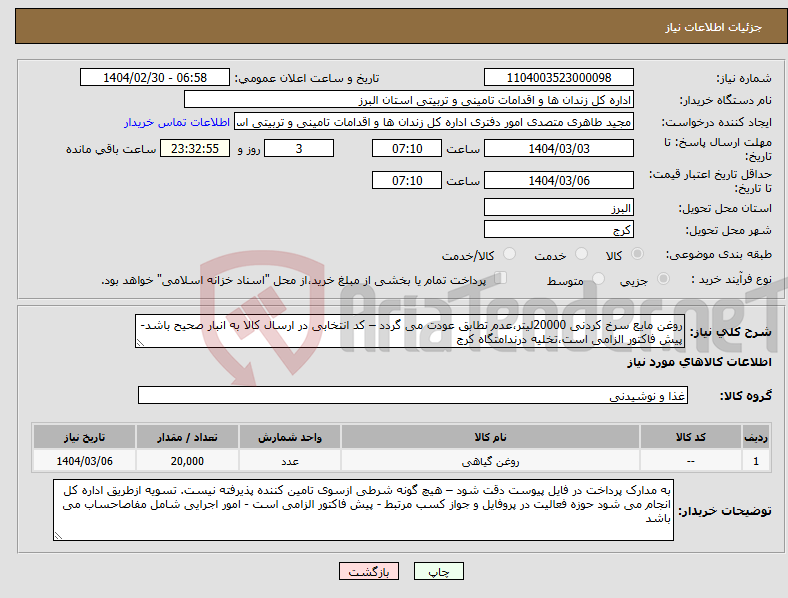
Task: Click the نام دستگاه خریدار field
Action: [x=409, y=99]
